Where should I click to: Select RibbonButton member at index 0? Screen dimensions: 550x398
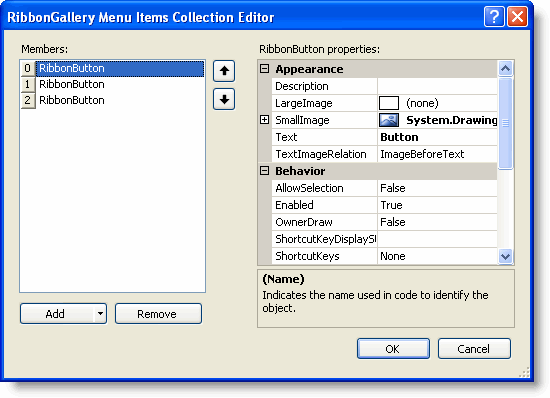(112, 68)
